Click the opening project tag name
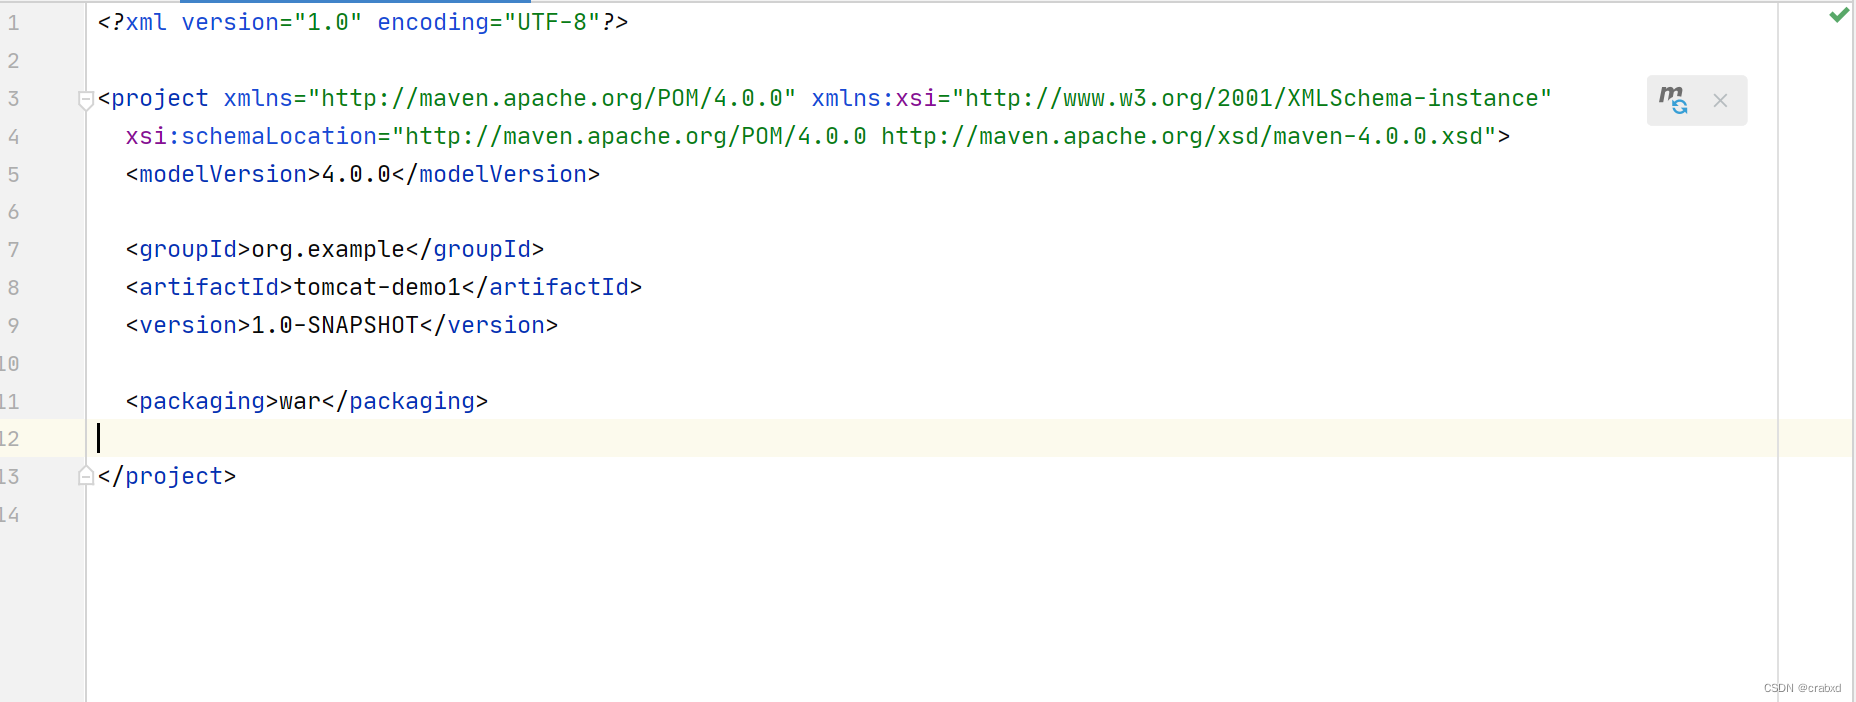Viewport: 1856px width, 702px height. 160,98
